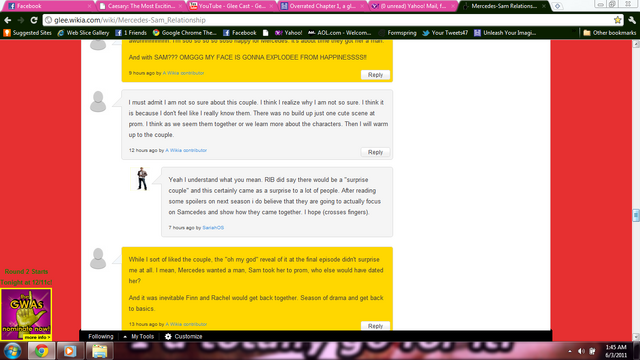The image size is (640, 360).
Task: Click the avatar beside the 12 hours ago comment
Action: pos(98,102)
